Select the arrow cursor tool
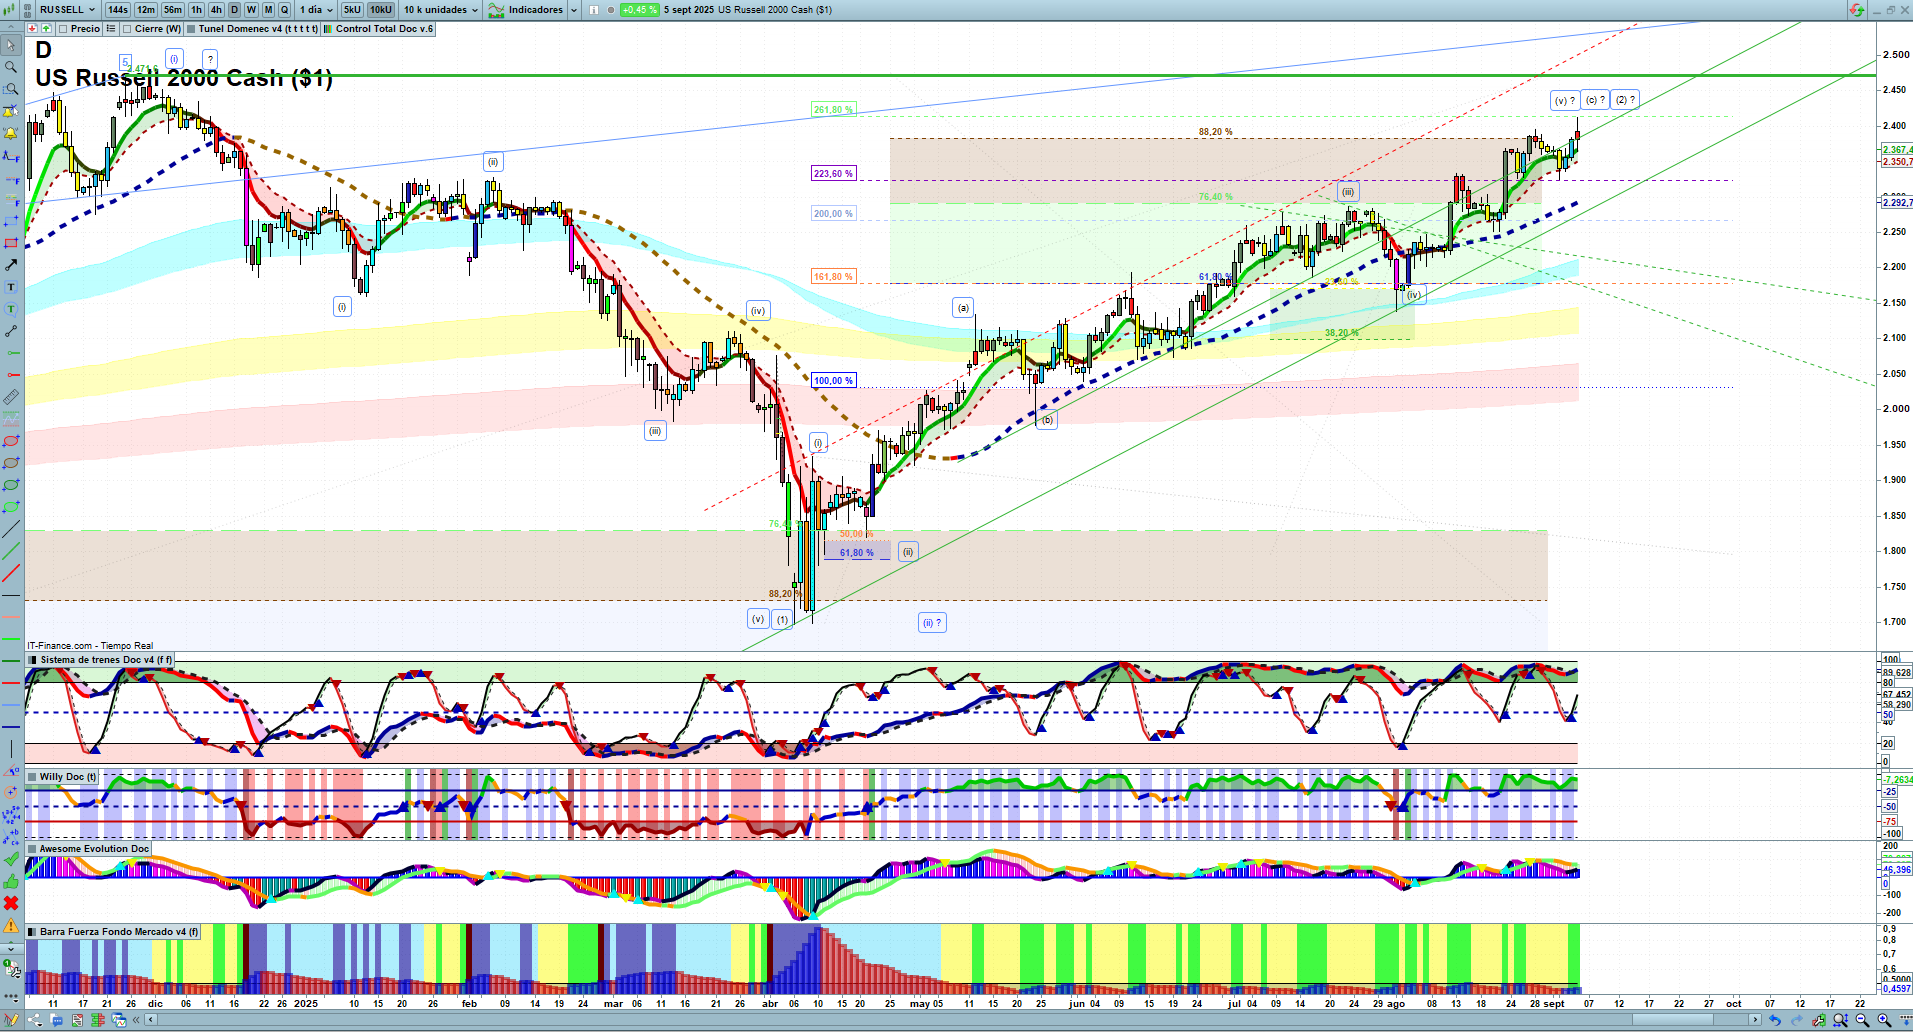This screenshot has height=1032, width=1913. 11,45
